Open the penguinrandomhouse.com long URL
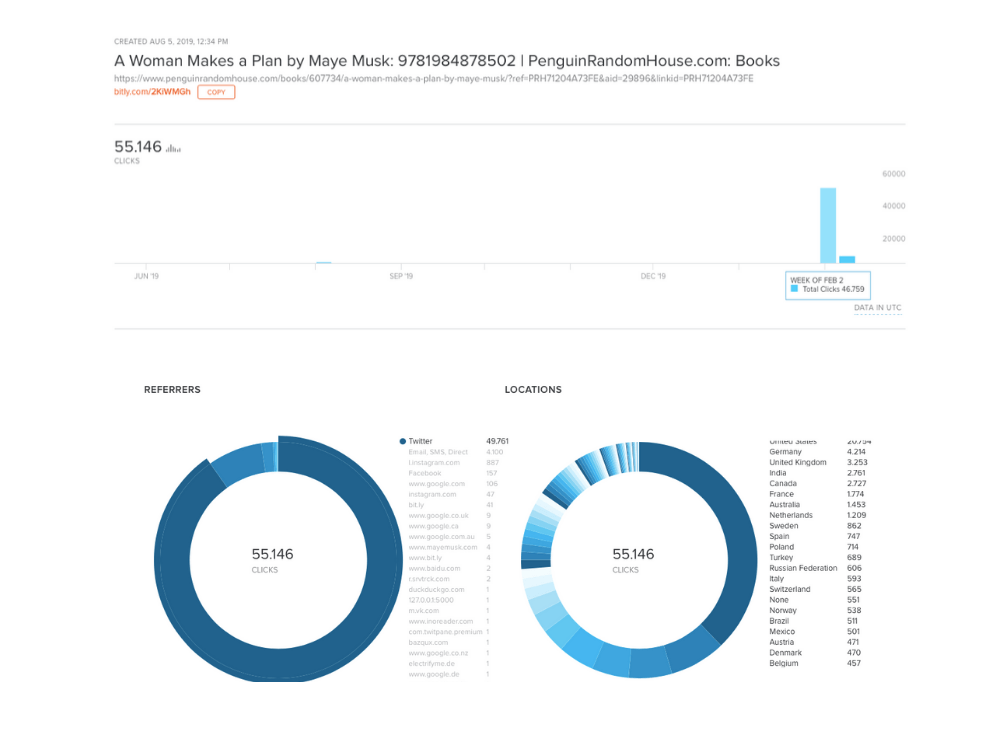 coord(433,78)
